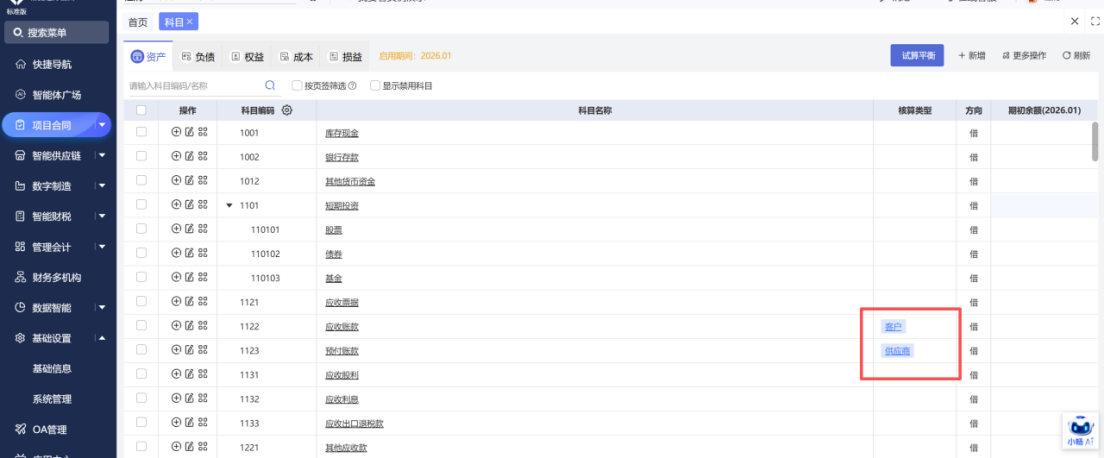Click the vertical scrollbar of the table
This screenshot has width=1105, height=458.
[x=1094, y=141]
